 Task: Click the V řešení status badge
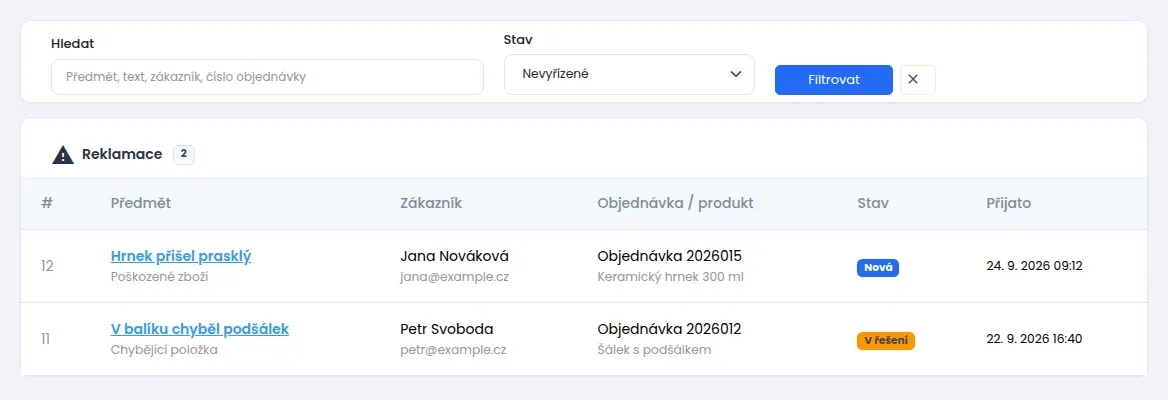pos(886,341)
